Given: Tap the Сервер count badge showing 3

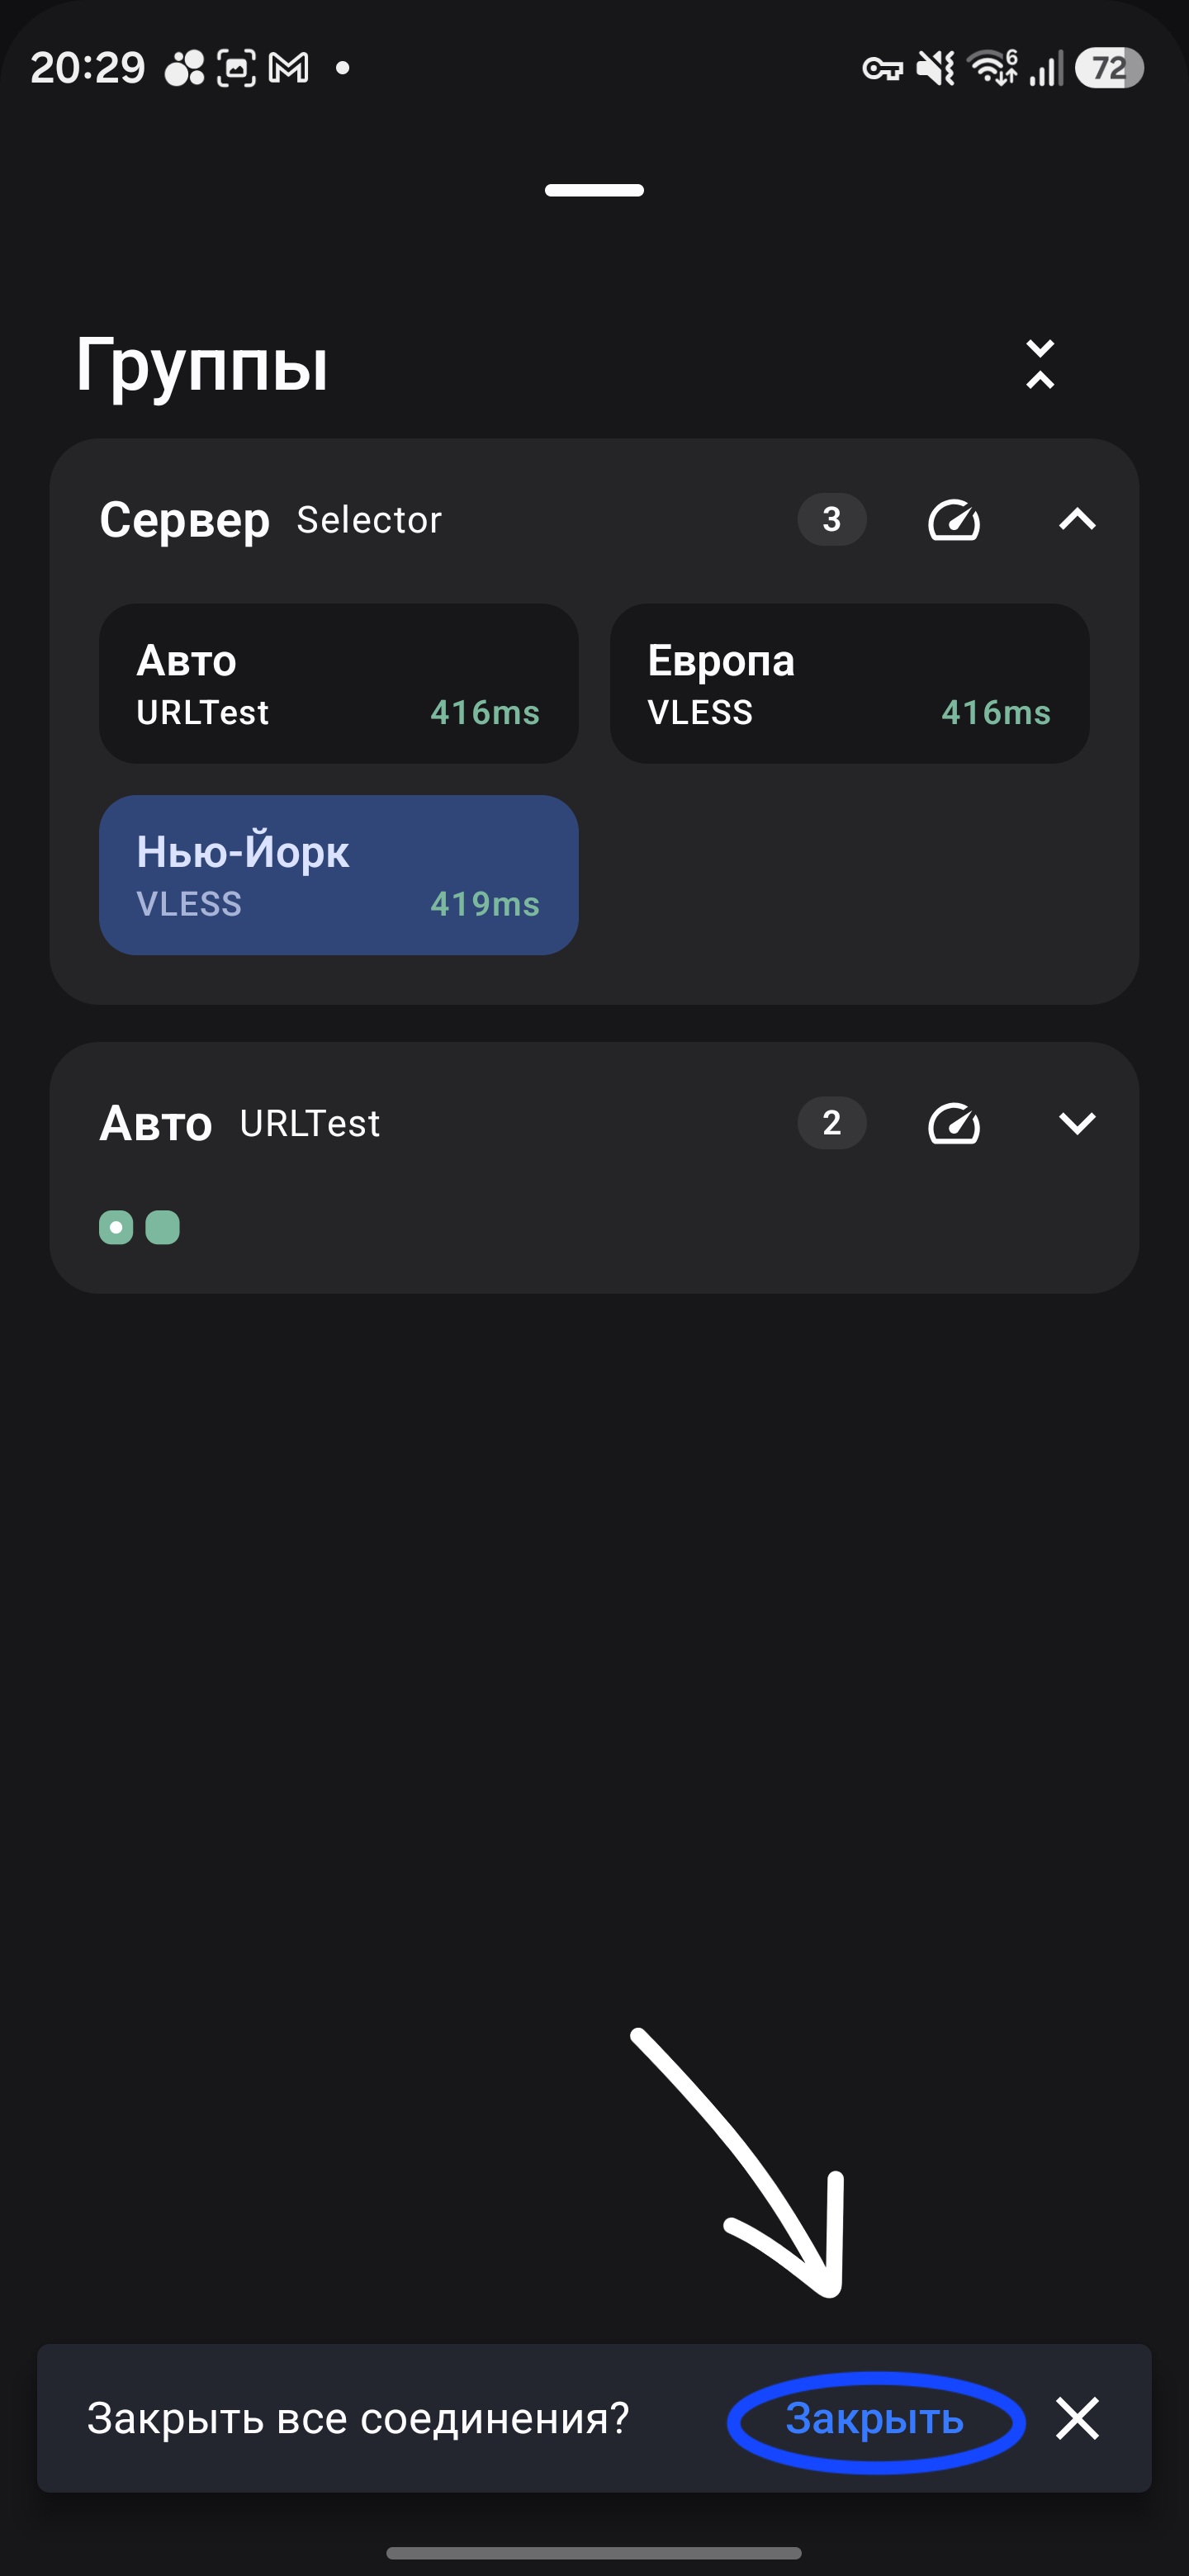Looking at the screenshot, I should [x=832, y=519].
